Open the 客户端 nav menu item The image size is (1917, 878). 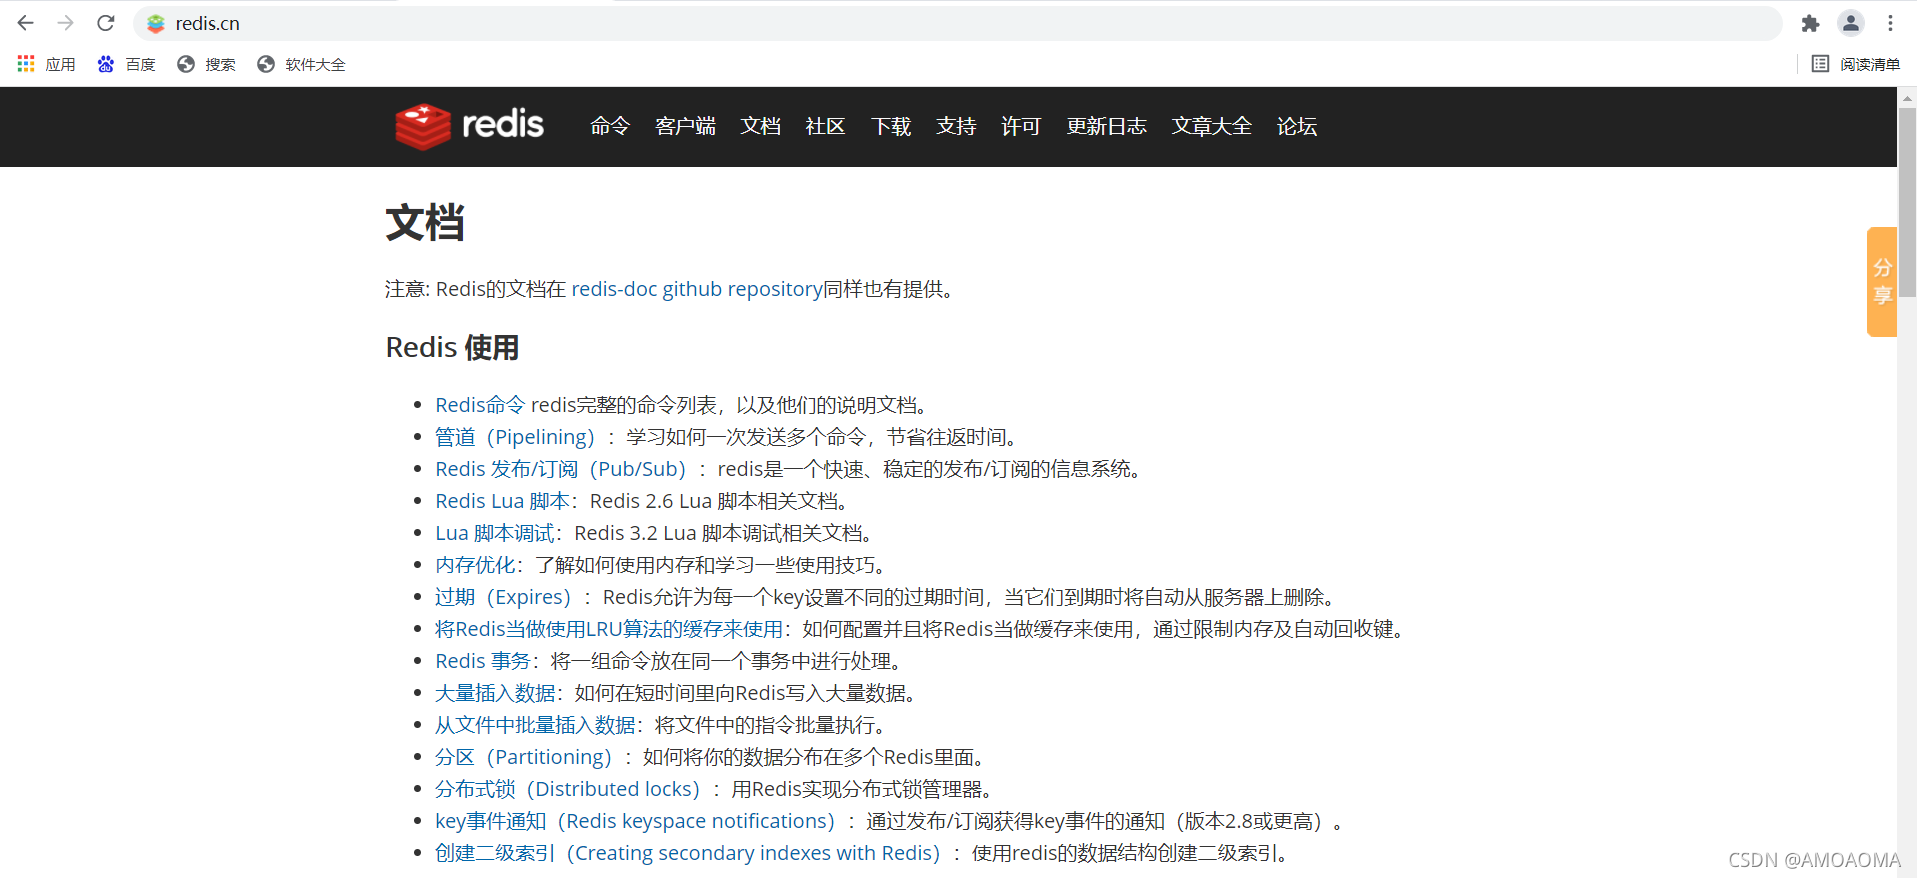pos(685,126)
